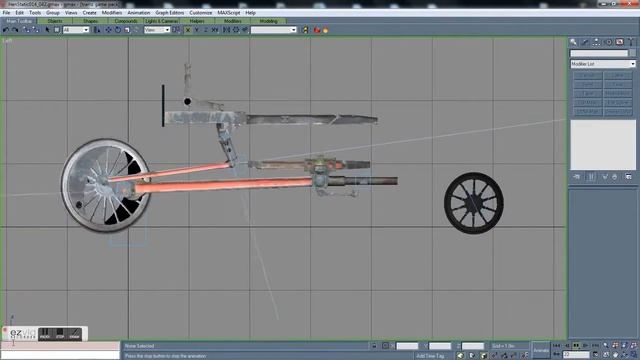Click the Undo arrow icon
Viewport: 640px width, 360px height.
point(6,30)
